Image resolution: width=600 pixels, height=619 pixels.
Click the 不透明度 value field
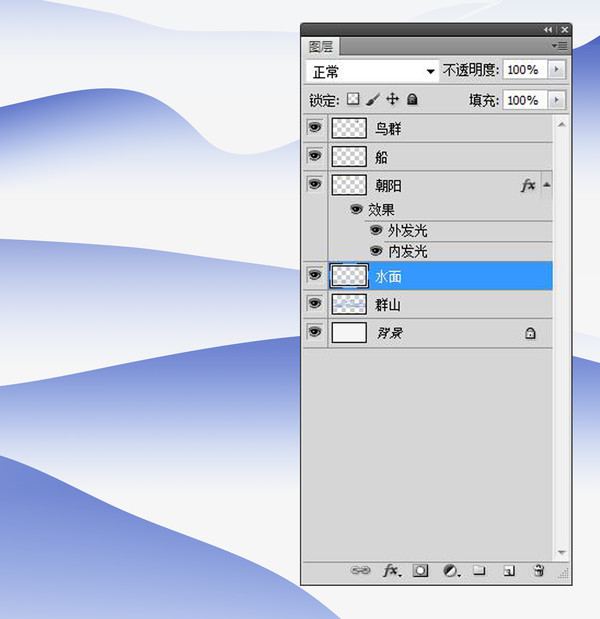pyautogui.click(x=525, y=70)
